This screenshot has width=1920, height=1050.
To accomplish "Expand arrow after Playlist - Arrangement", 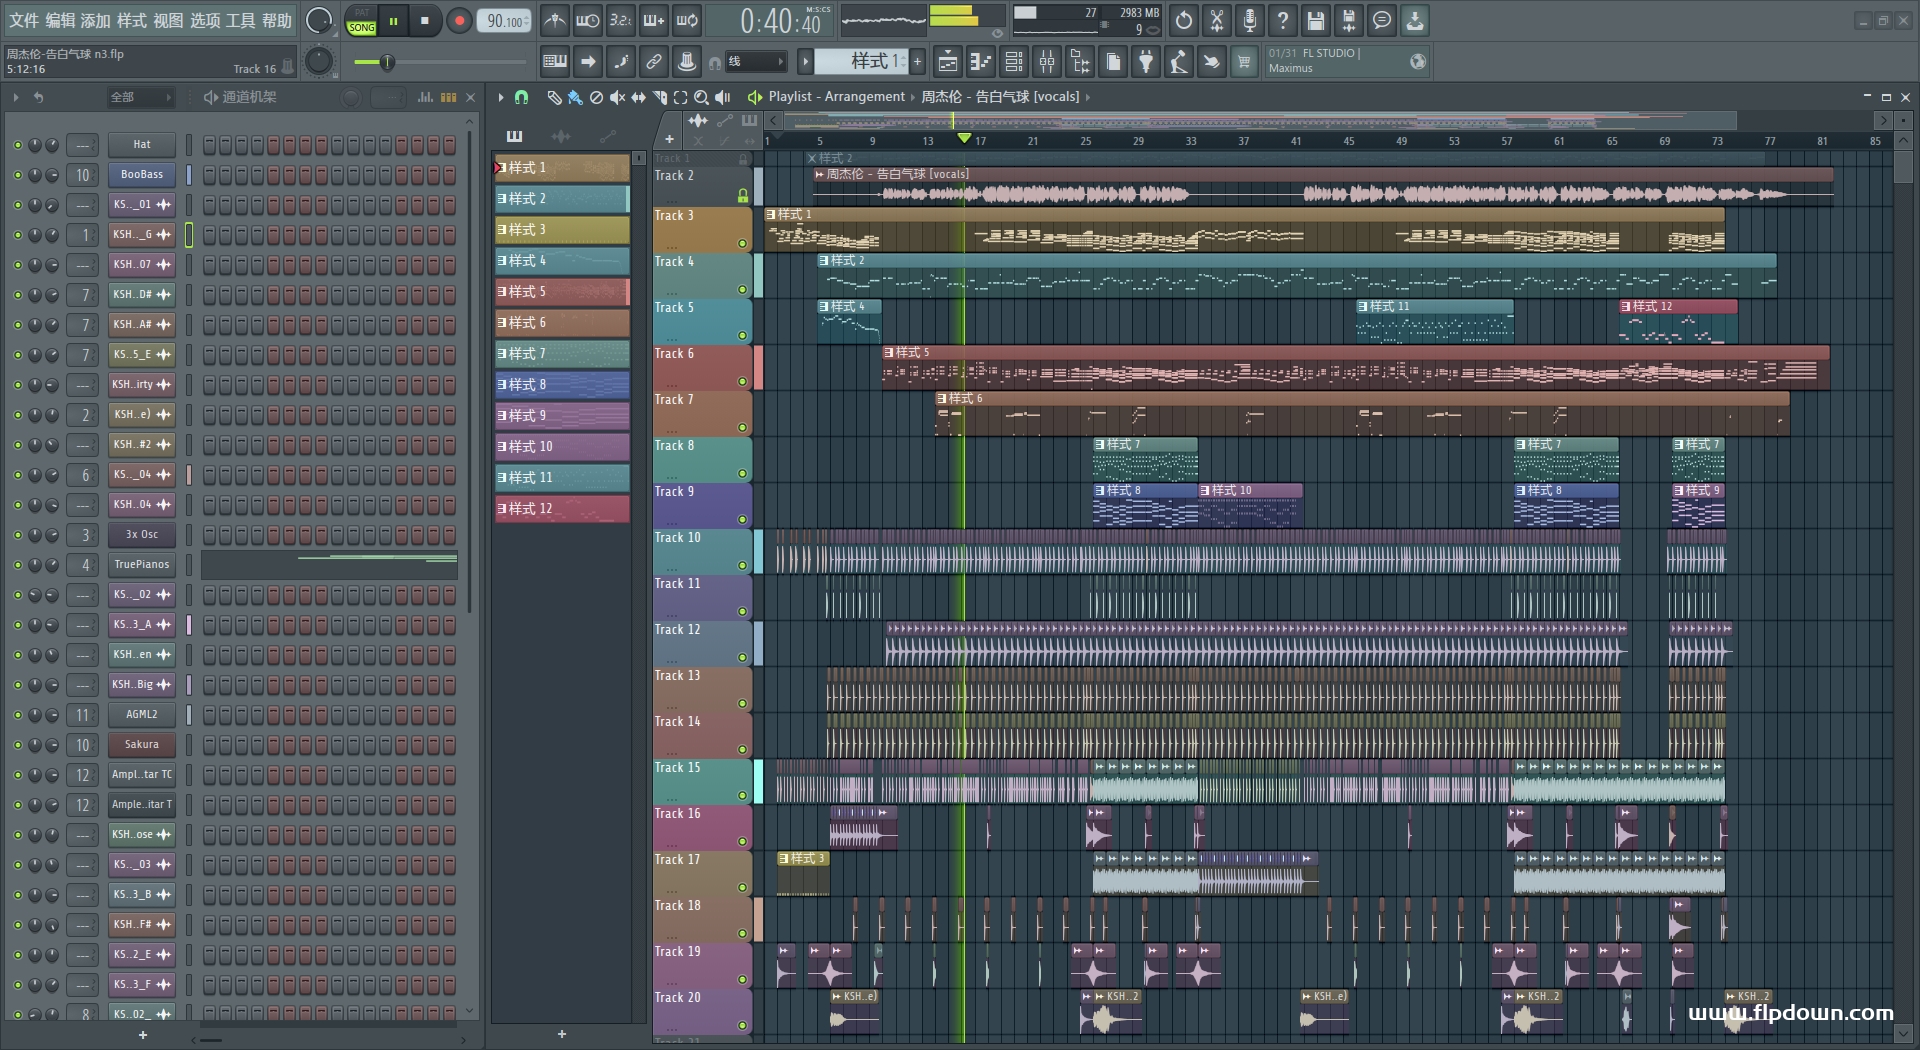I will 913,97.
